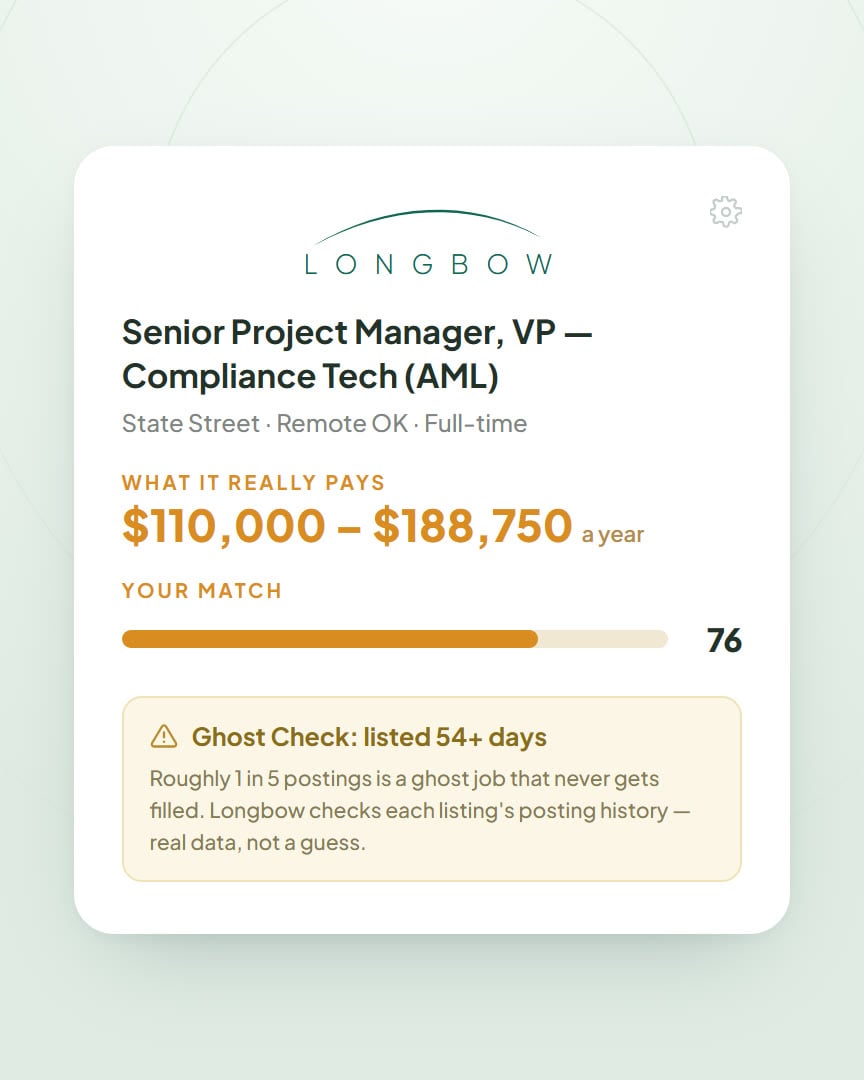Click the Remote OK label
Viewport: 864px width, 1080px height.
tap(342, 424)
